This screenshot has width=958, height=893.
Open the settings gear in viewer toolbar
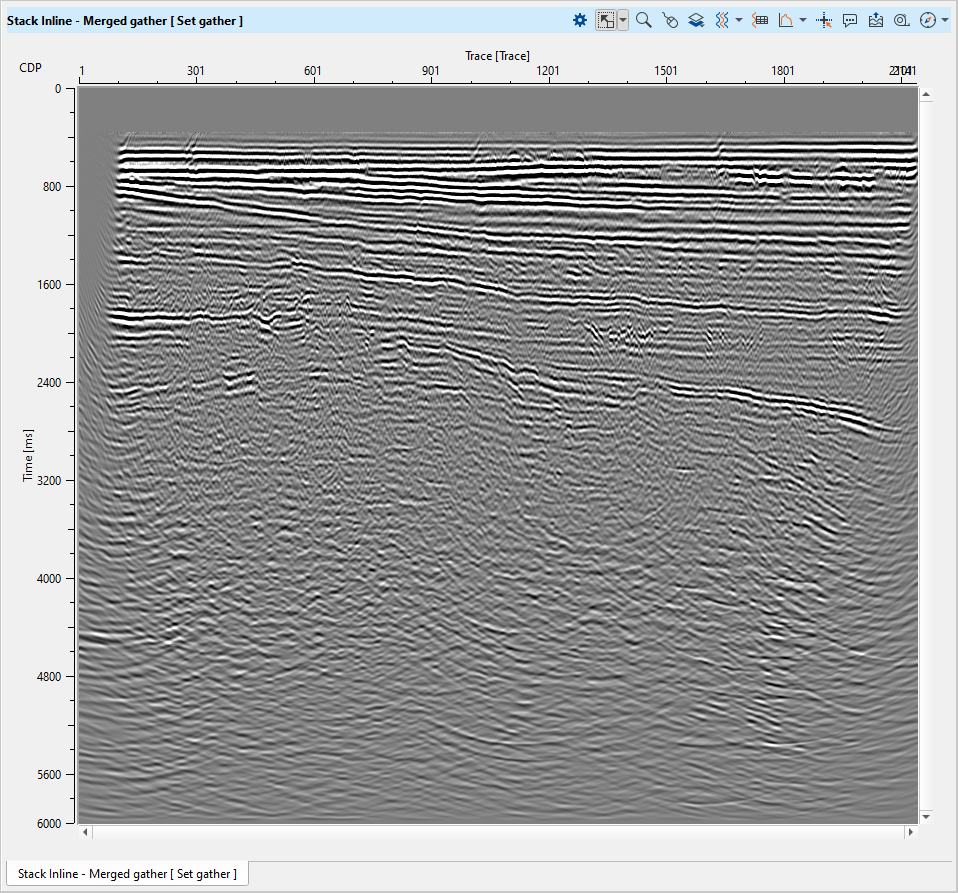(x=580, y=20)
